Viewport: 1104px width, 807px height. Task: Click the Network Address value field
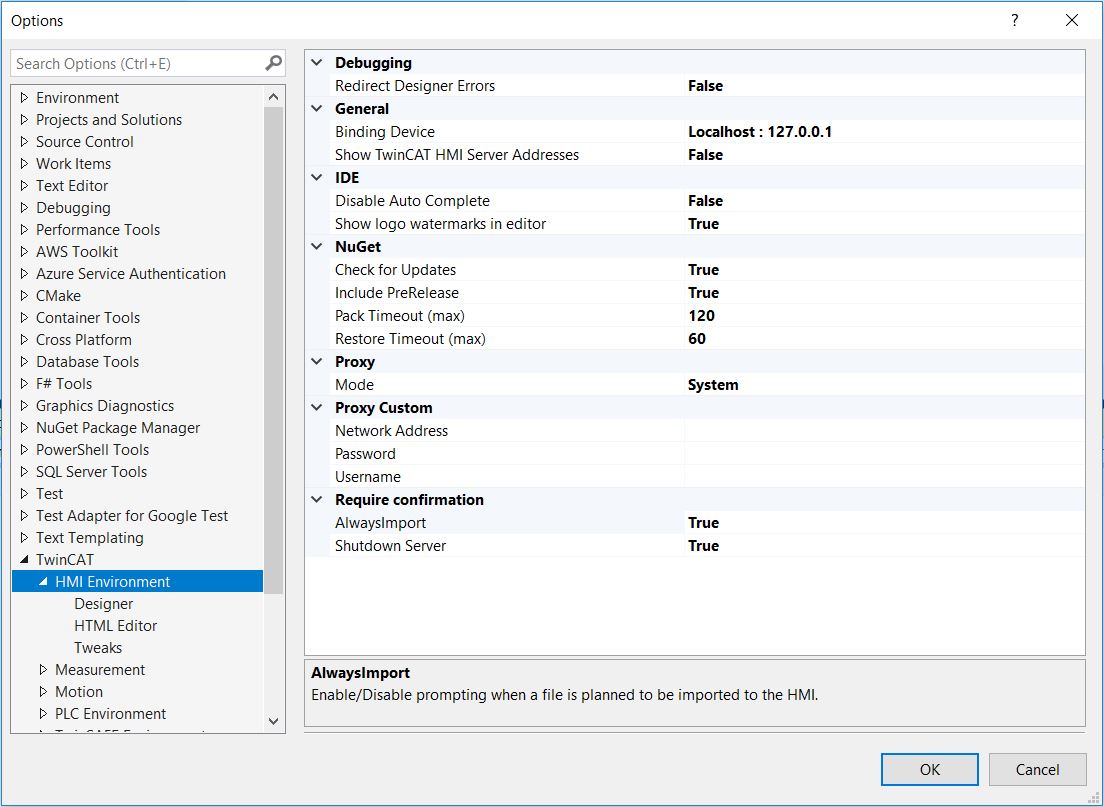tap(884, 431)
